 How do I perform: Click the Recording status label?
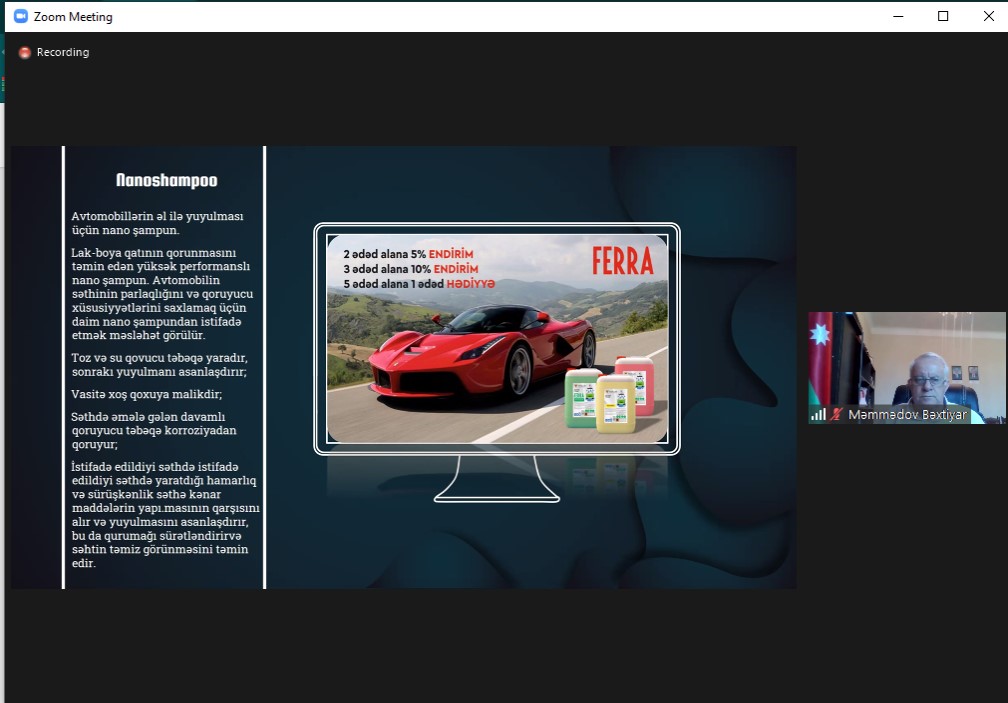(x=63, y=53)
